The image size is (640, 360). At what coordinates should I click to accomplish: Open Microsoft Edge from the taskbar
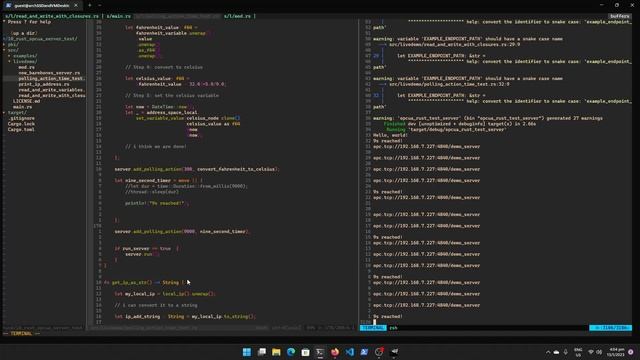click(x=291, y=352)
